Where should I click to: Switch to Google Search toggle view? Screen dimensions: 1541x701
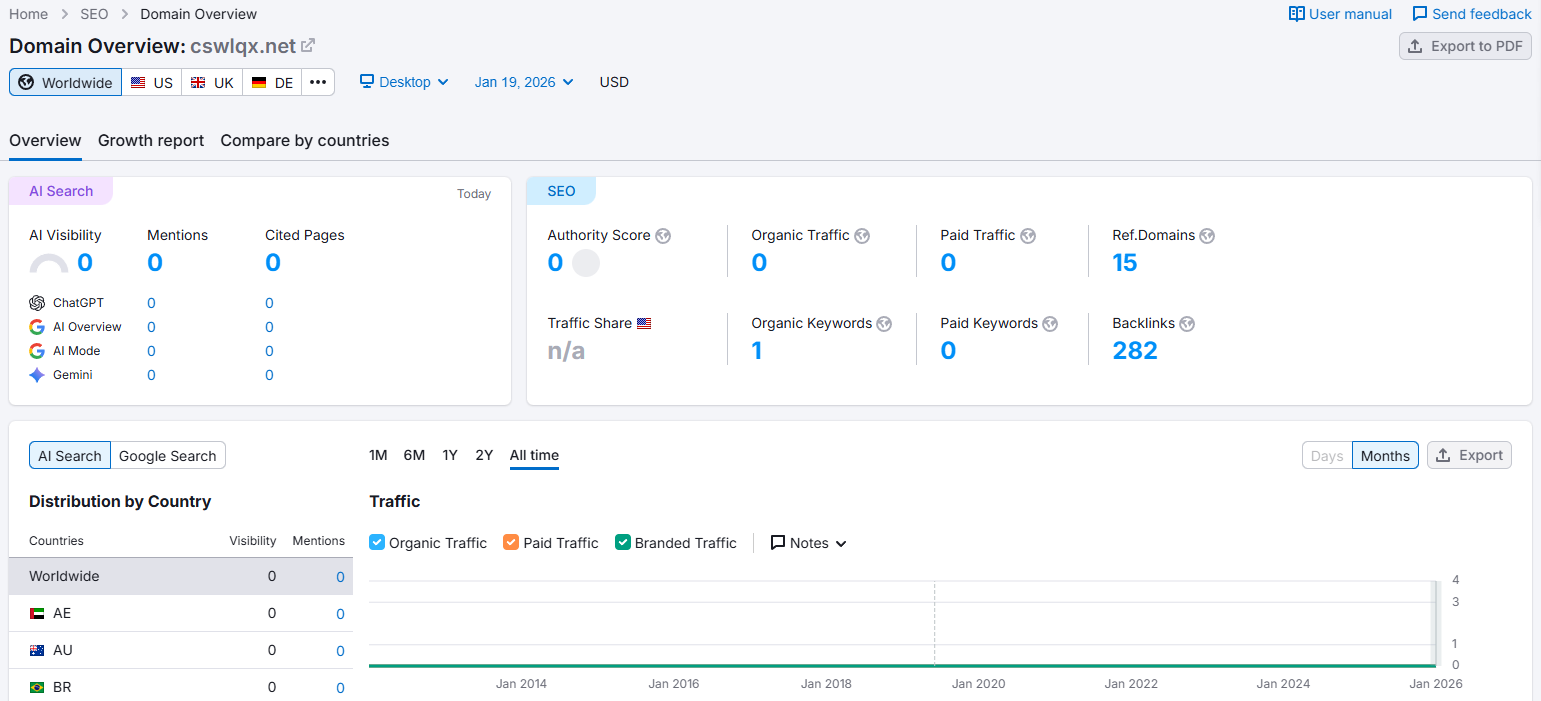point(168,456)
